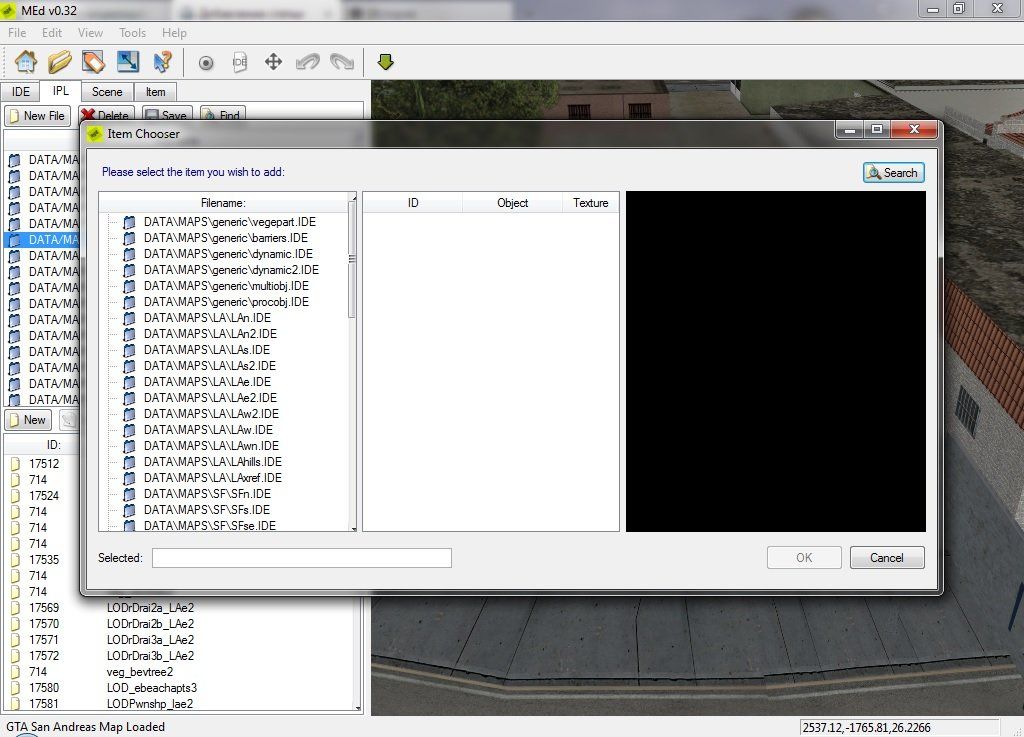
Task: Click the house toolbar icon
Action: (26, 62)
